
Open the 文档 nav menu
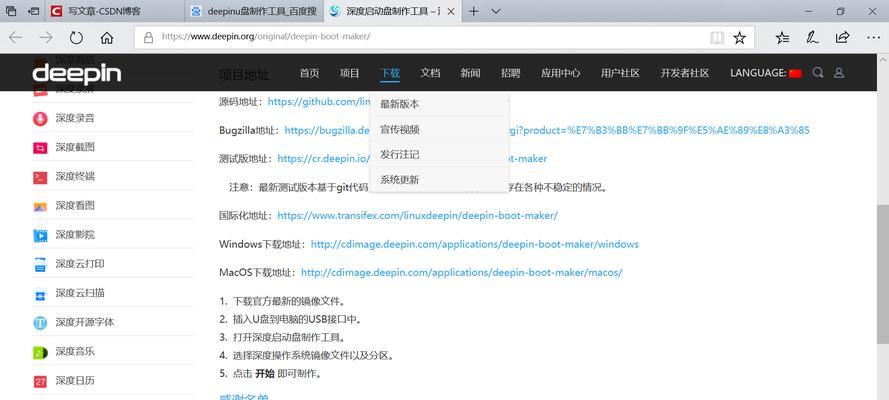tap(430, 73)
